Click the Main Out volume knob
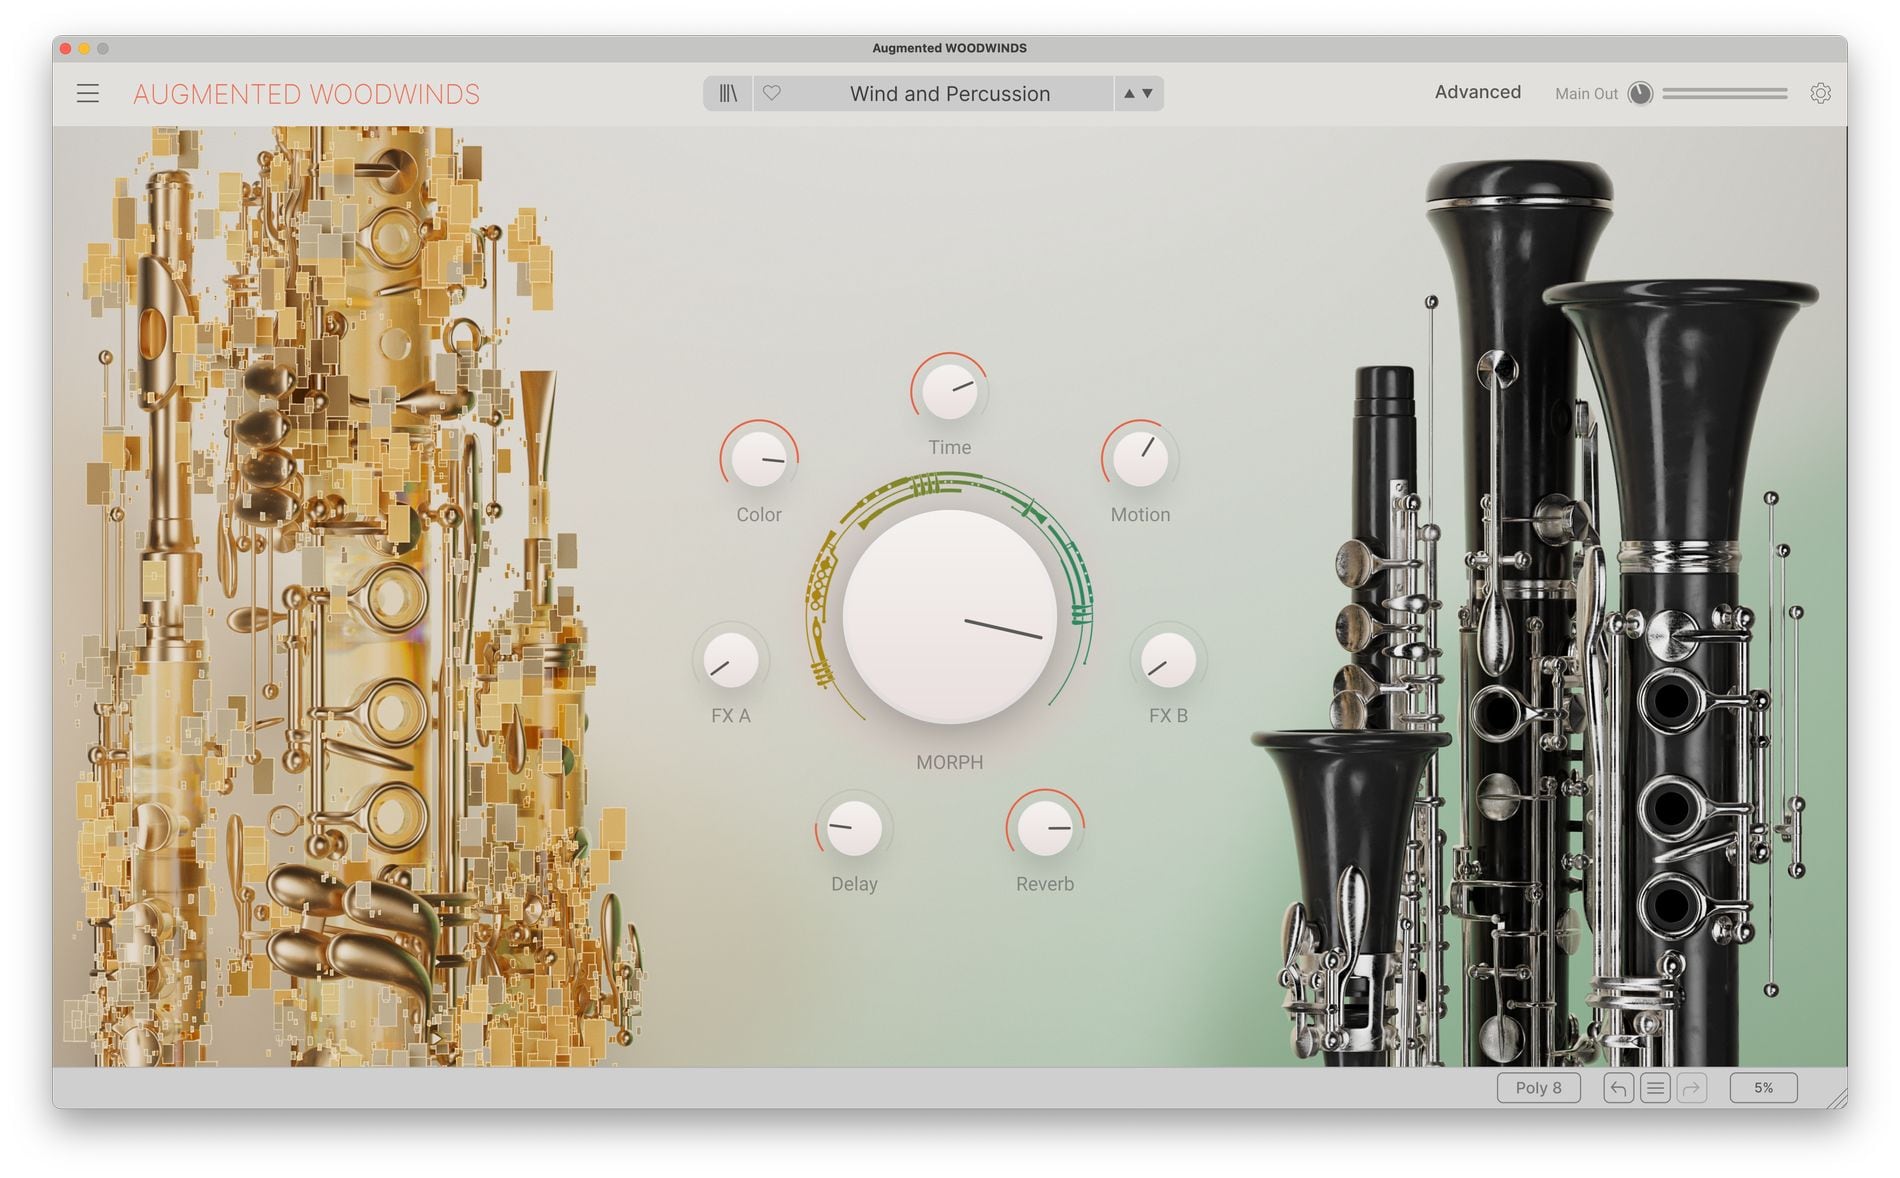The height and width of the screenshot is (1178, 1900). click(1640, 93)
